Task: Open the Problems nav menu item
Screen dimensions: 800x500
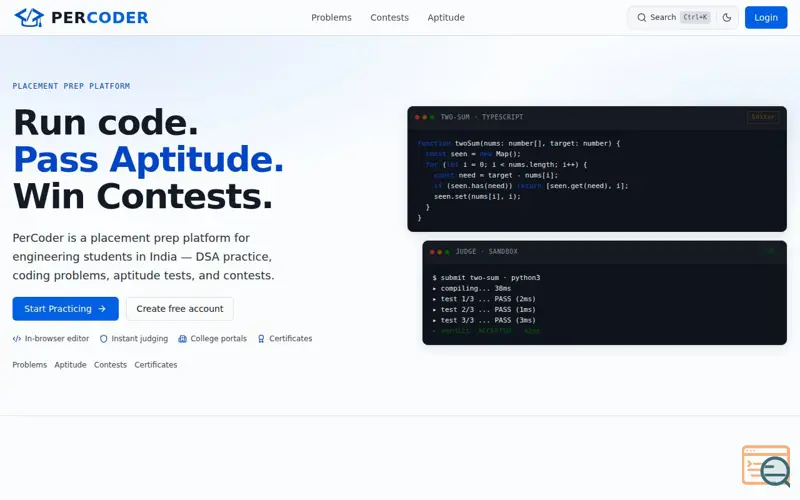Action: 331,17
